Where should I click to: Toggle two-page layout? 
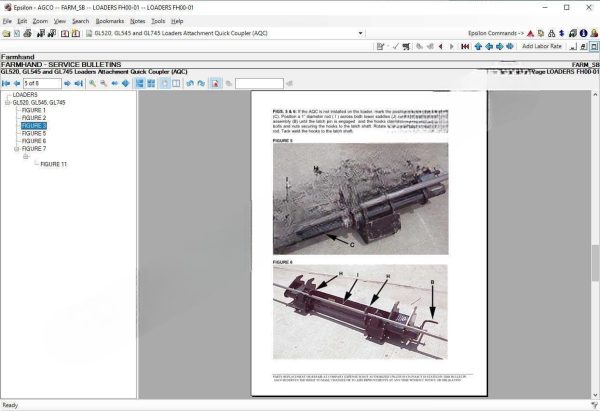[x=176, y=83]
